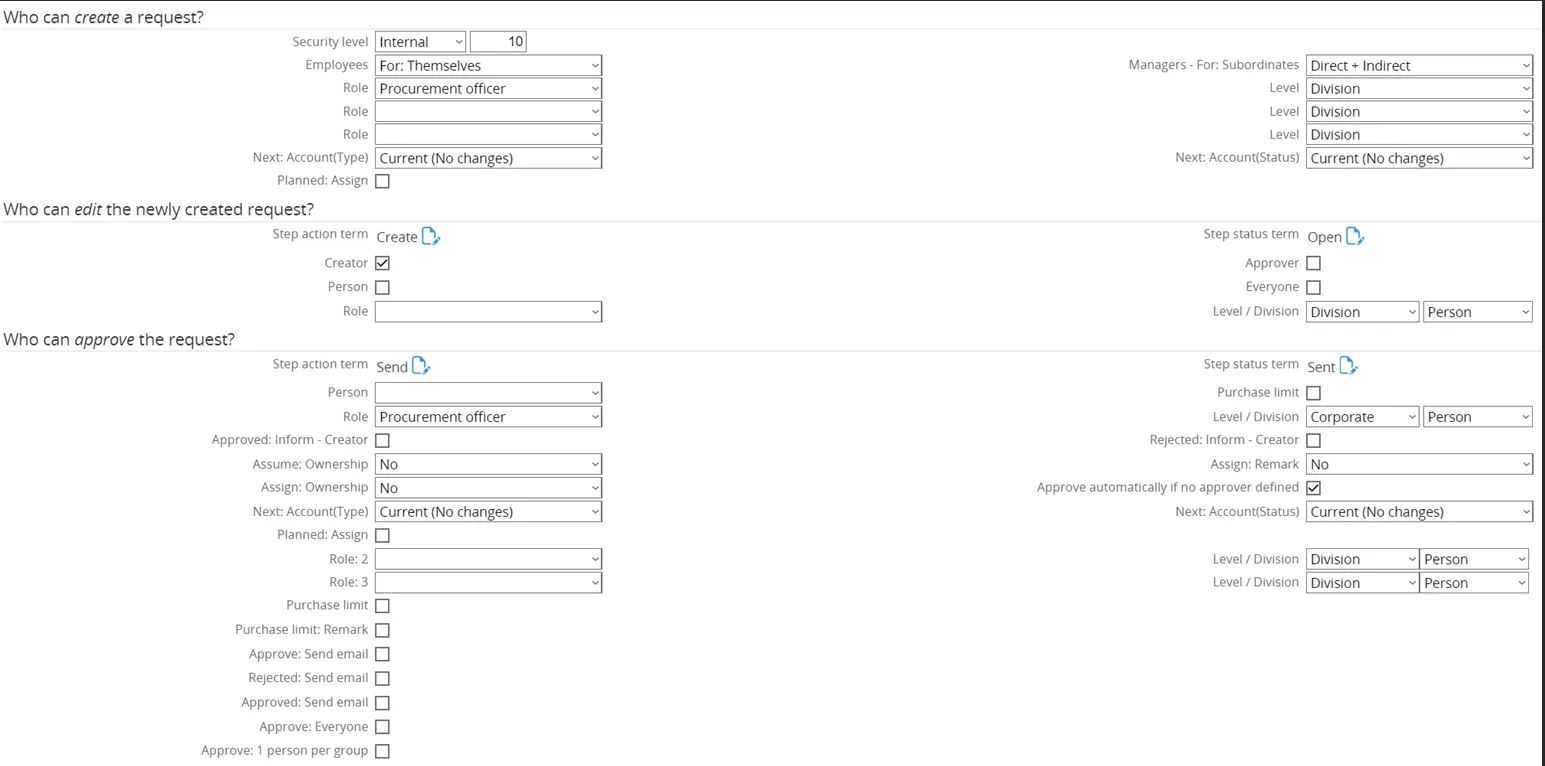The image size is (1545, 766).
Task: Edit the Open step status term
Action: pyautogui.click(x=1355, y=237)
